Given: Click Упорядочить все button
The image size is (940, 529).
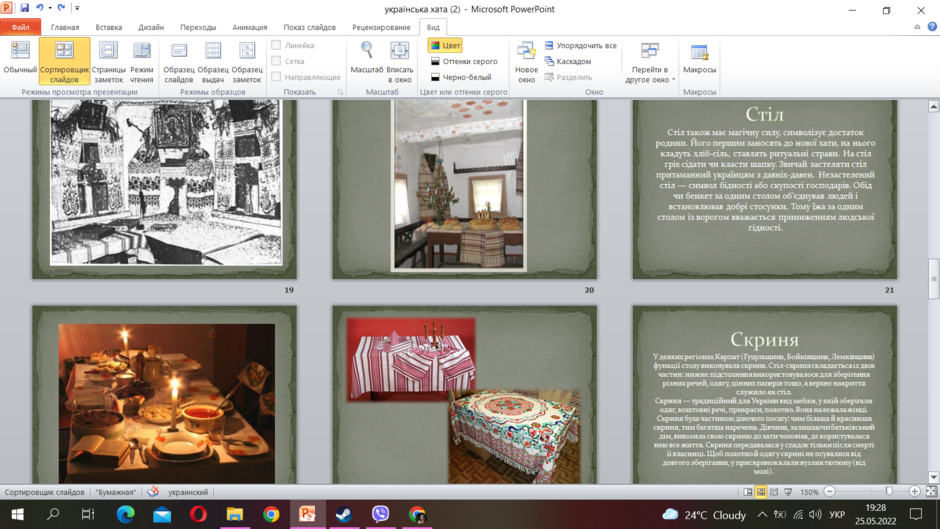Looking at the screenshot, I should pos(580,45).
